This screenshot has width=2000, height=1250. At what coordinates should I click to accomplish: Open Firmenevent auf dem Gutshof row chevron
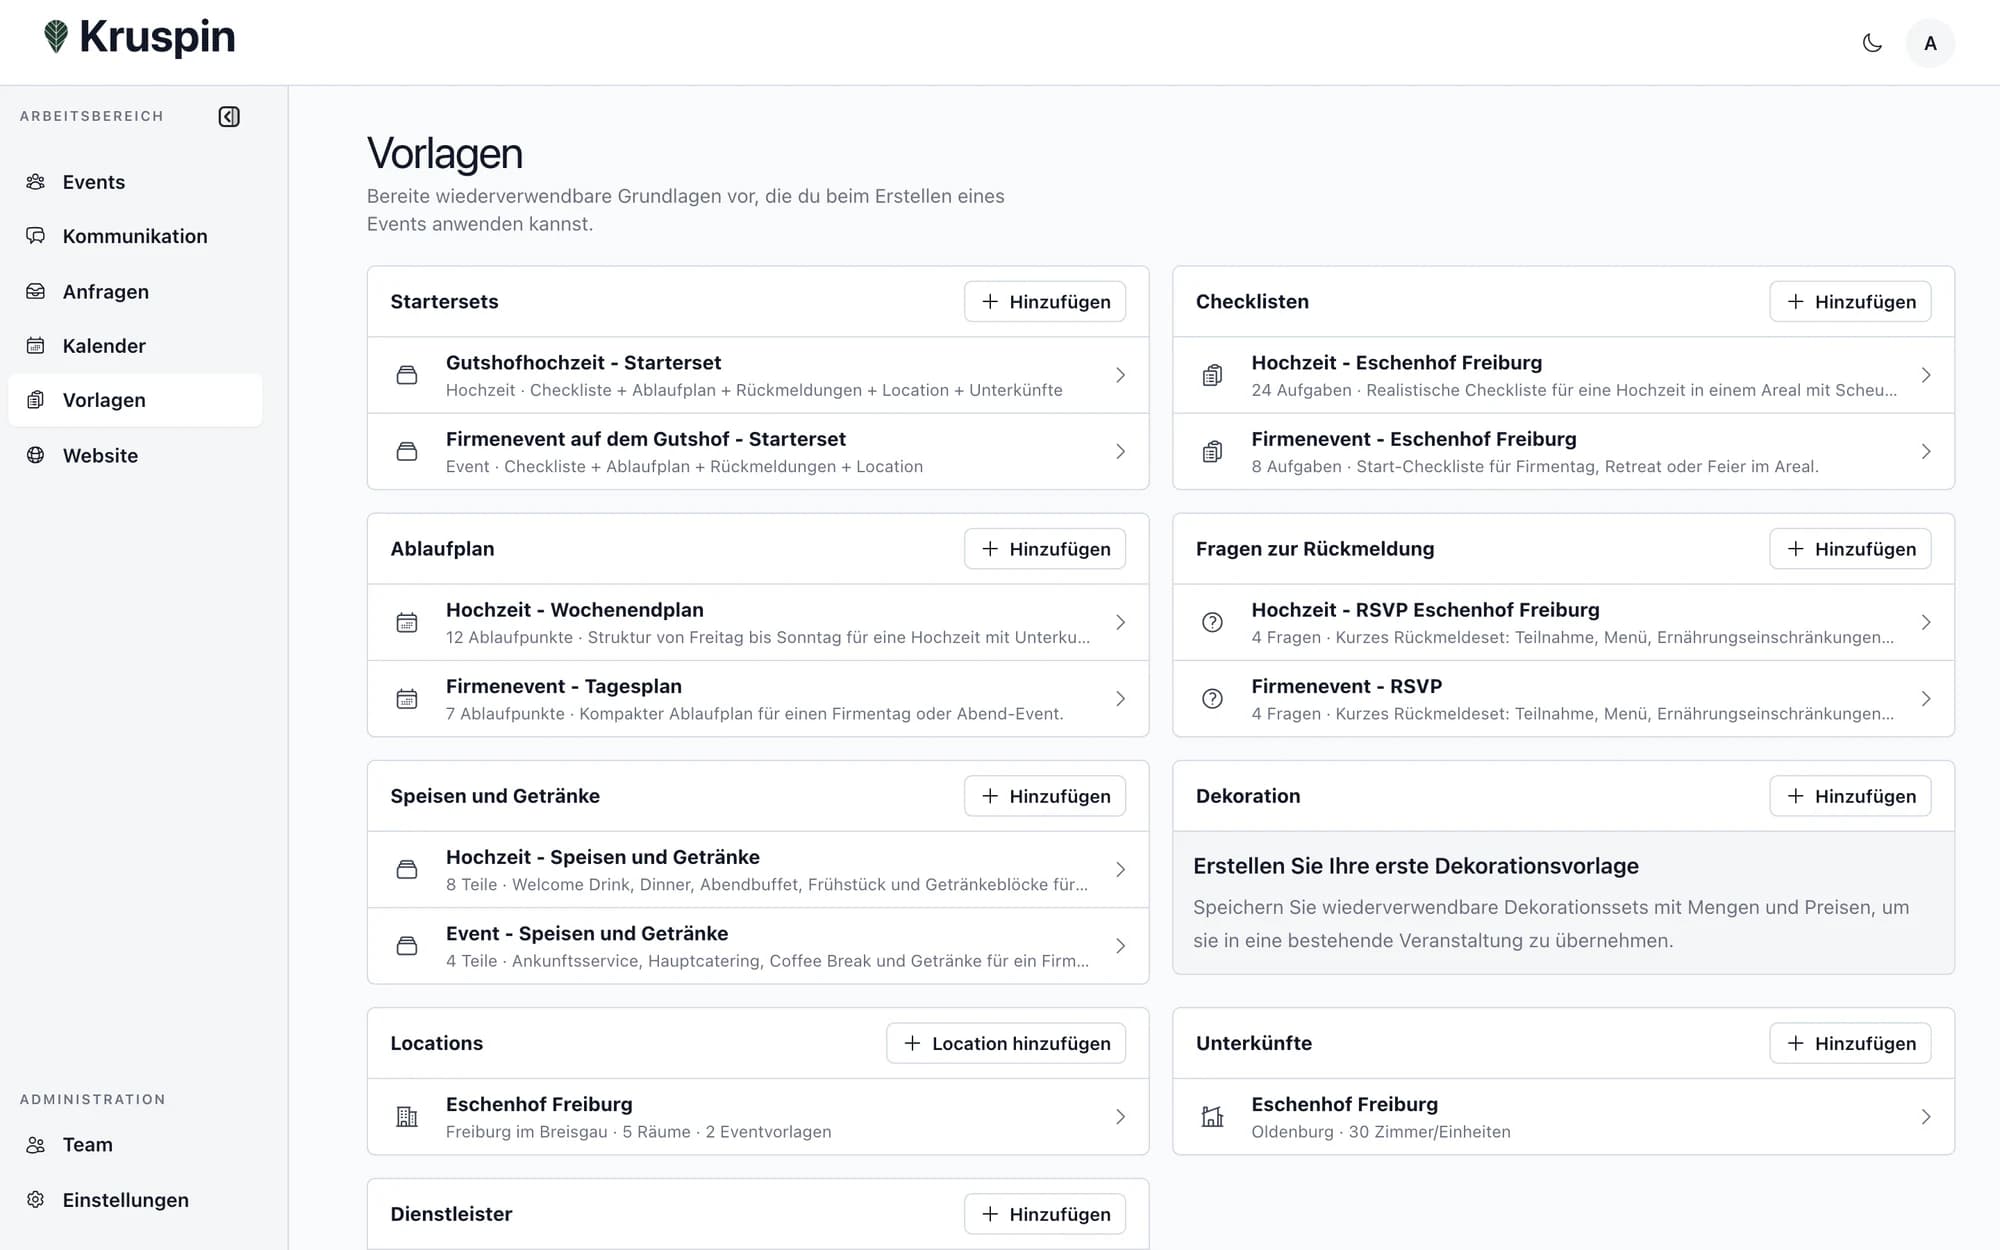coord(1120,452)
